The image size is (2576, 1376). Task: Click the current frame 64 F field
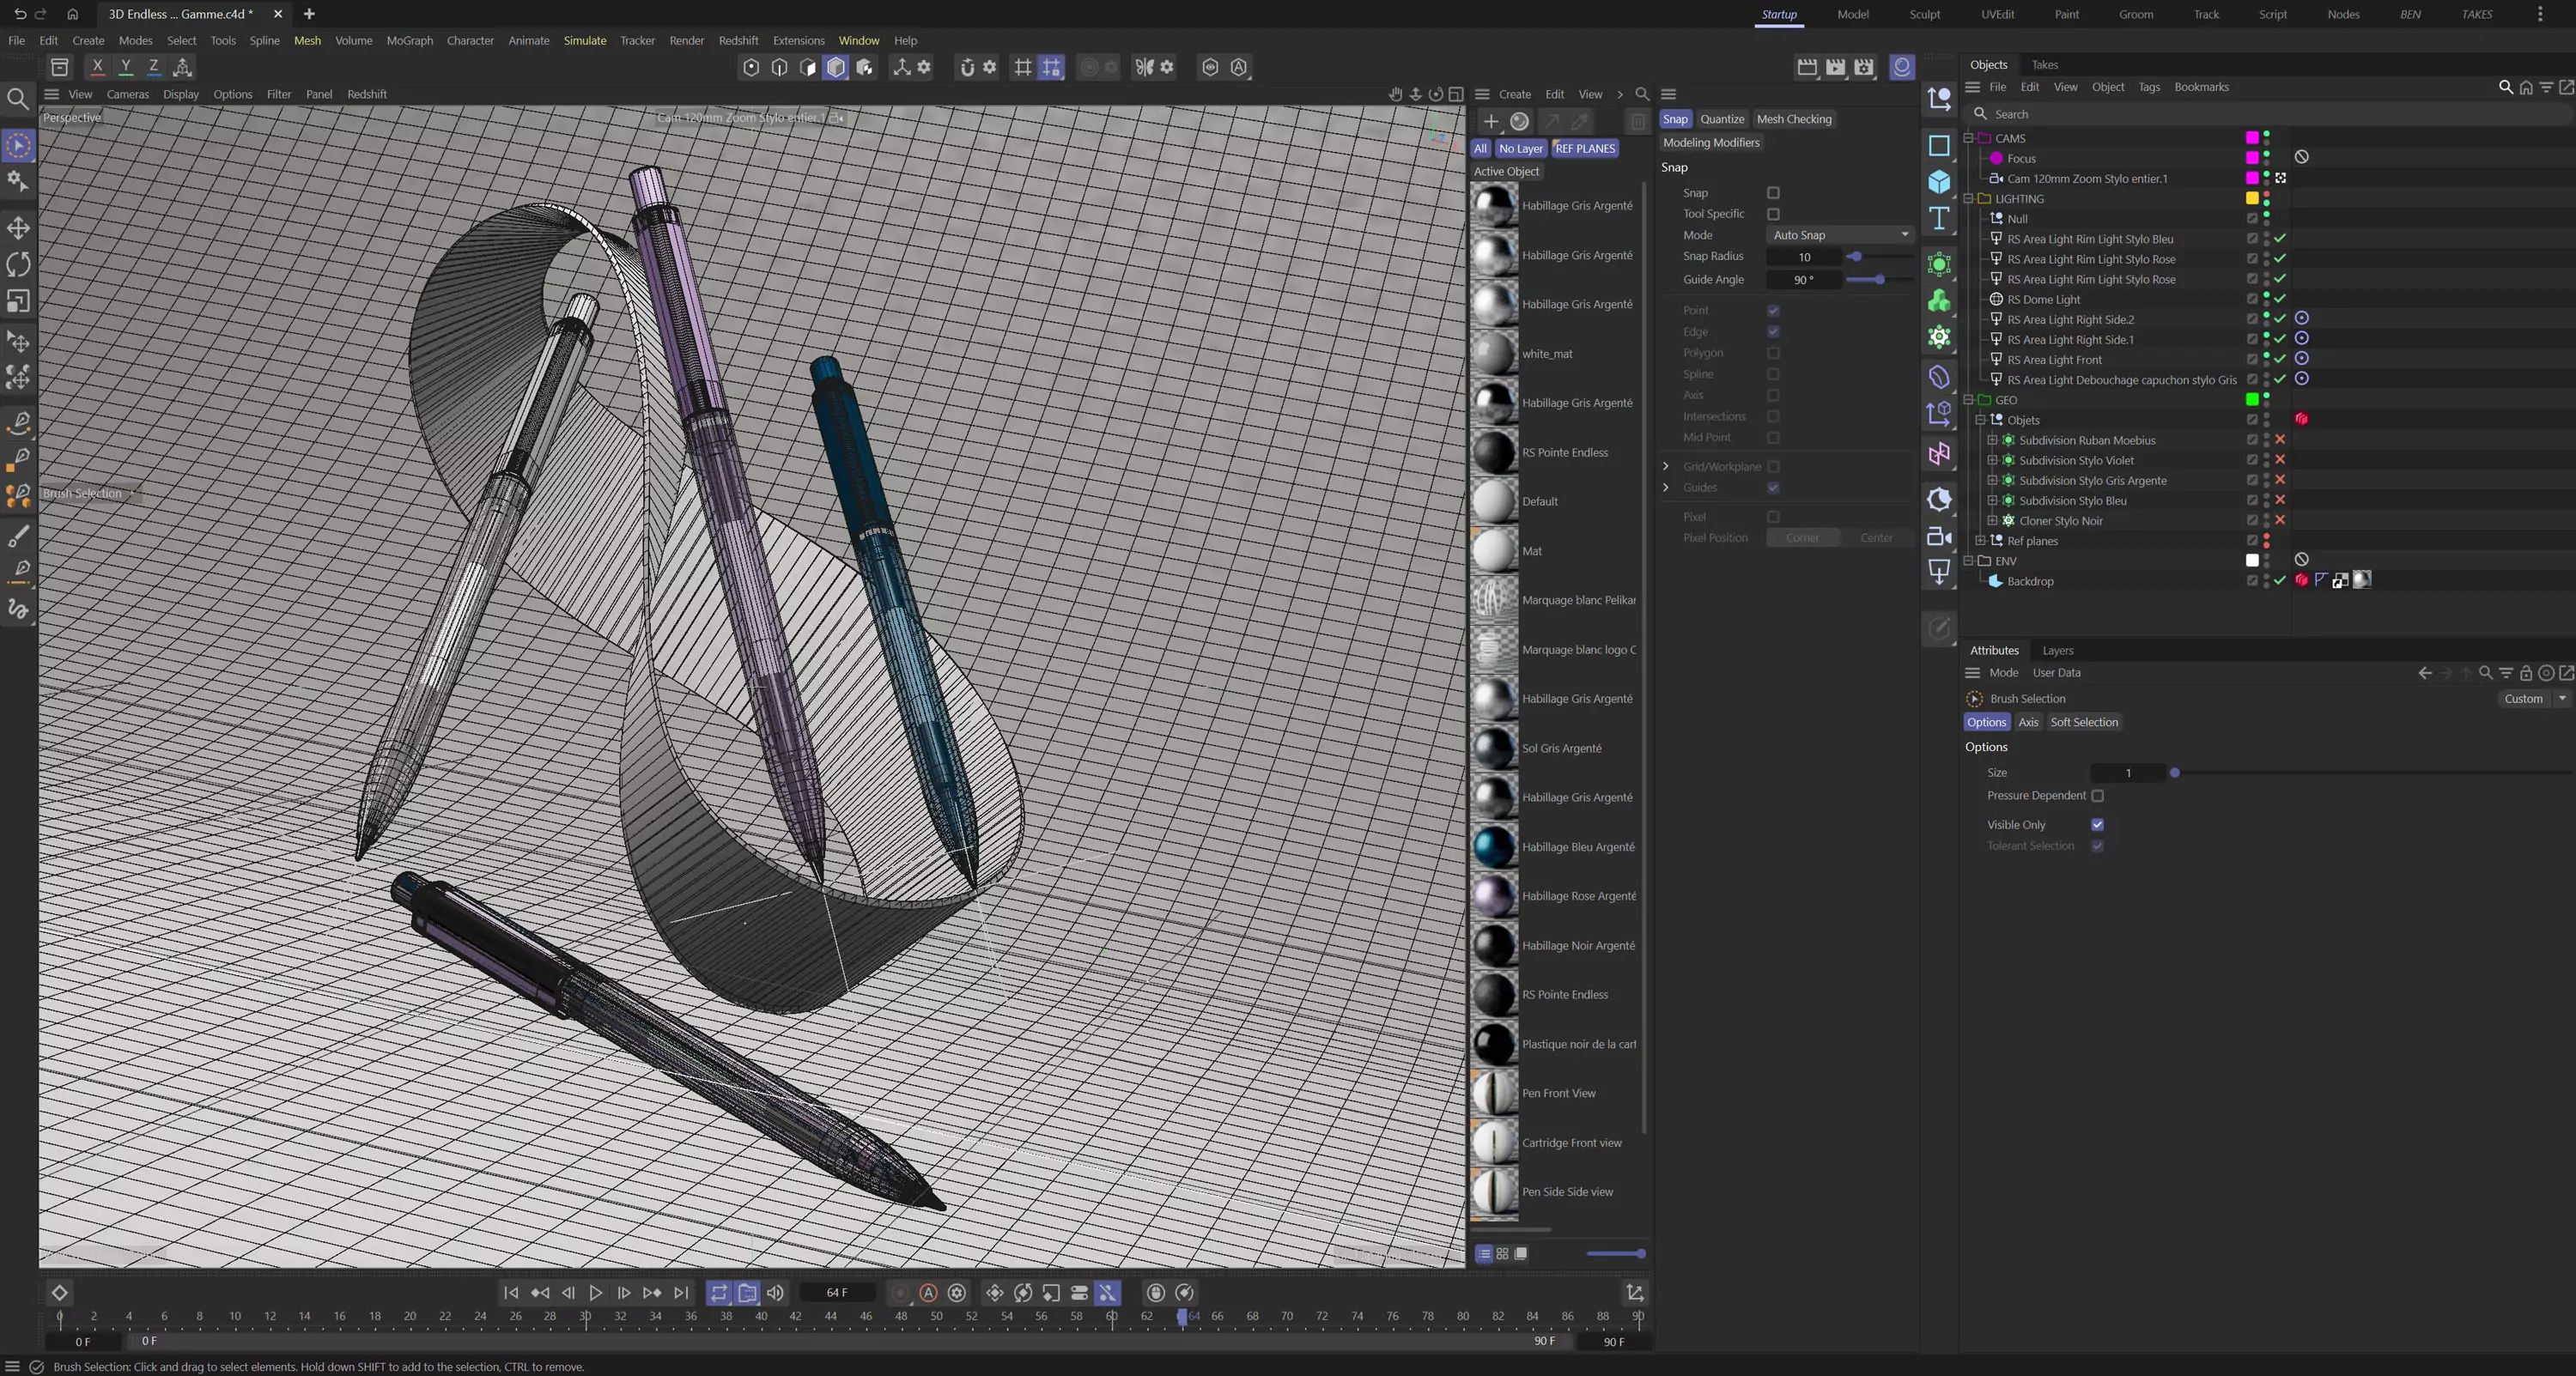point(837,1293)
